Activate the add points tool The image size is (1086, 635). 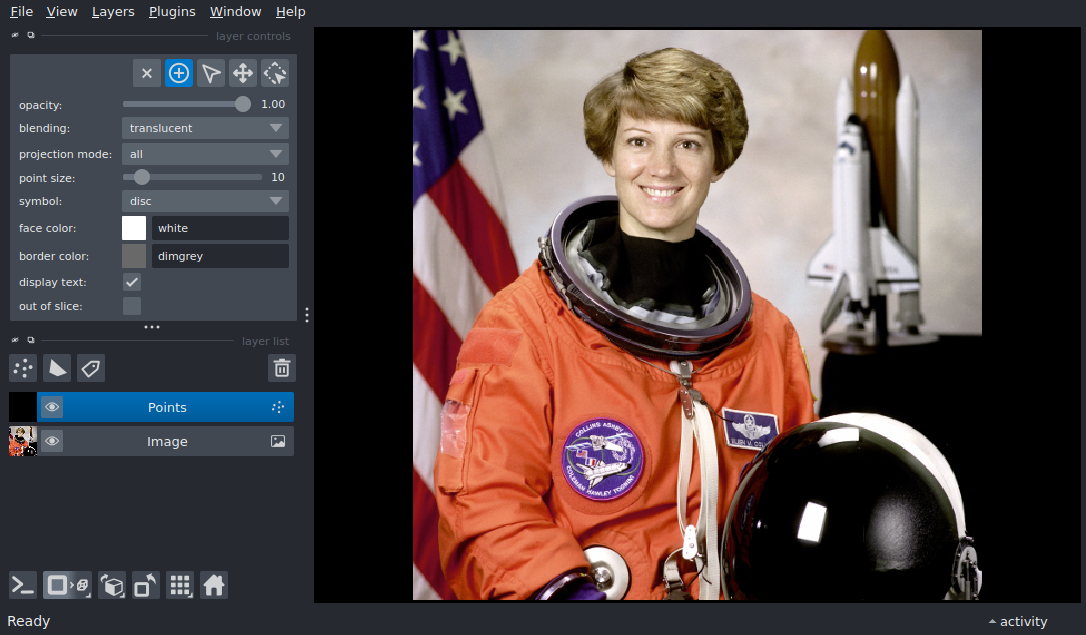(x=179, y=73)
